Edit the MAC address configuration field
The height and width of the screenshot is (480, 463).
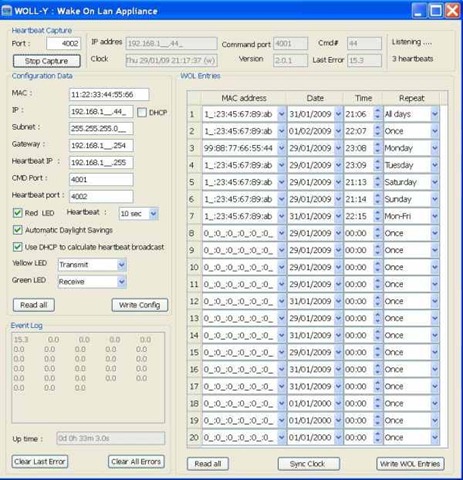[x=109, y=95]
